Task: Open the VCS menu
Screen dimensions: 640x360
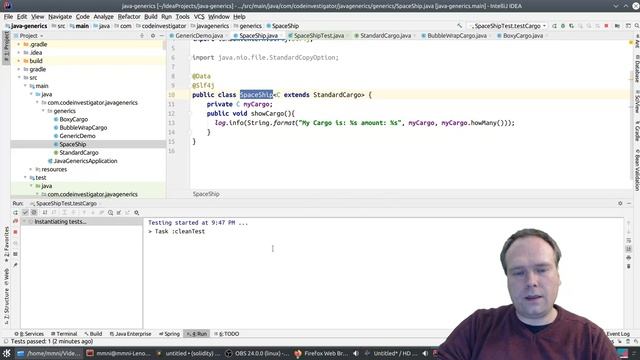Action: pos(199,17)
